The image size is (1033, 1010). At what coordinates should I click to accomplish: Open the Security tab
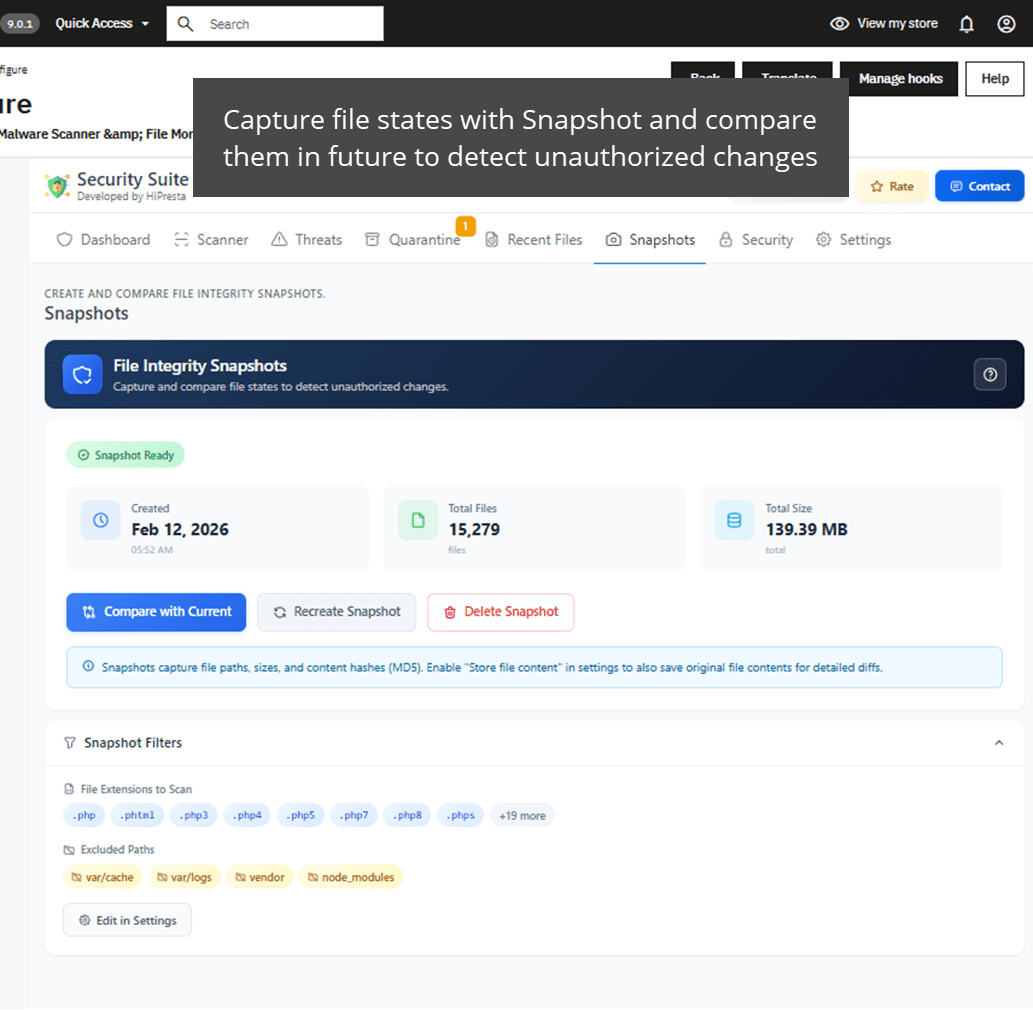tap(756, 240)
